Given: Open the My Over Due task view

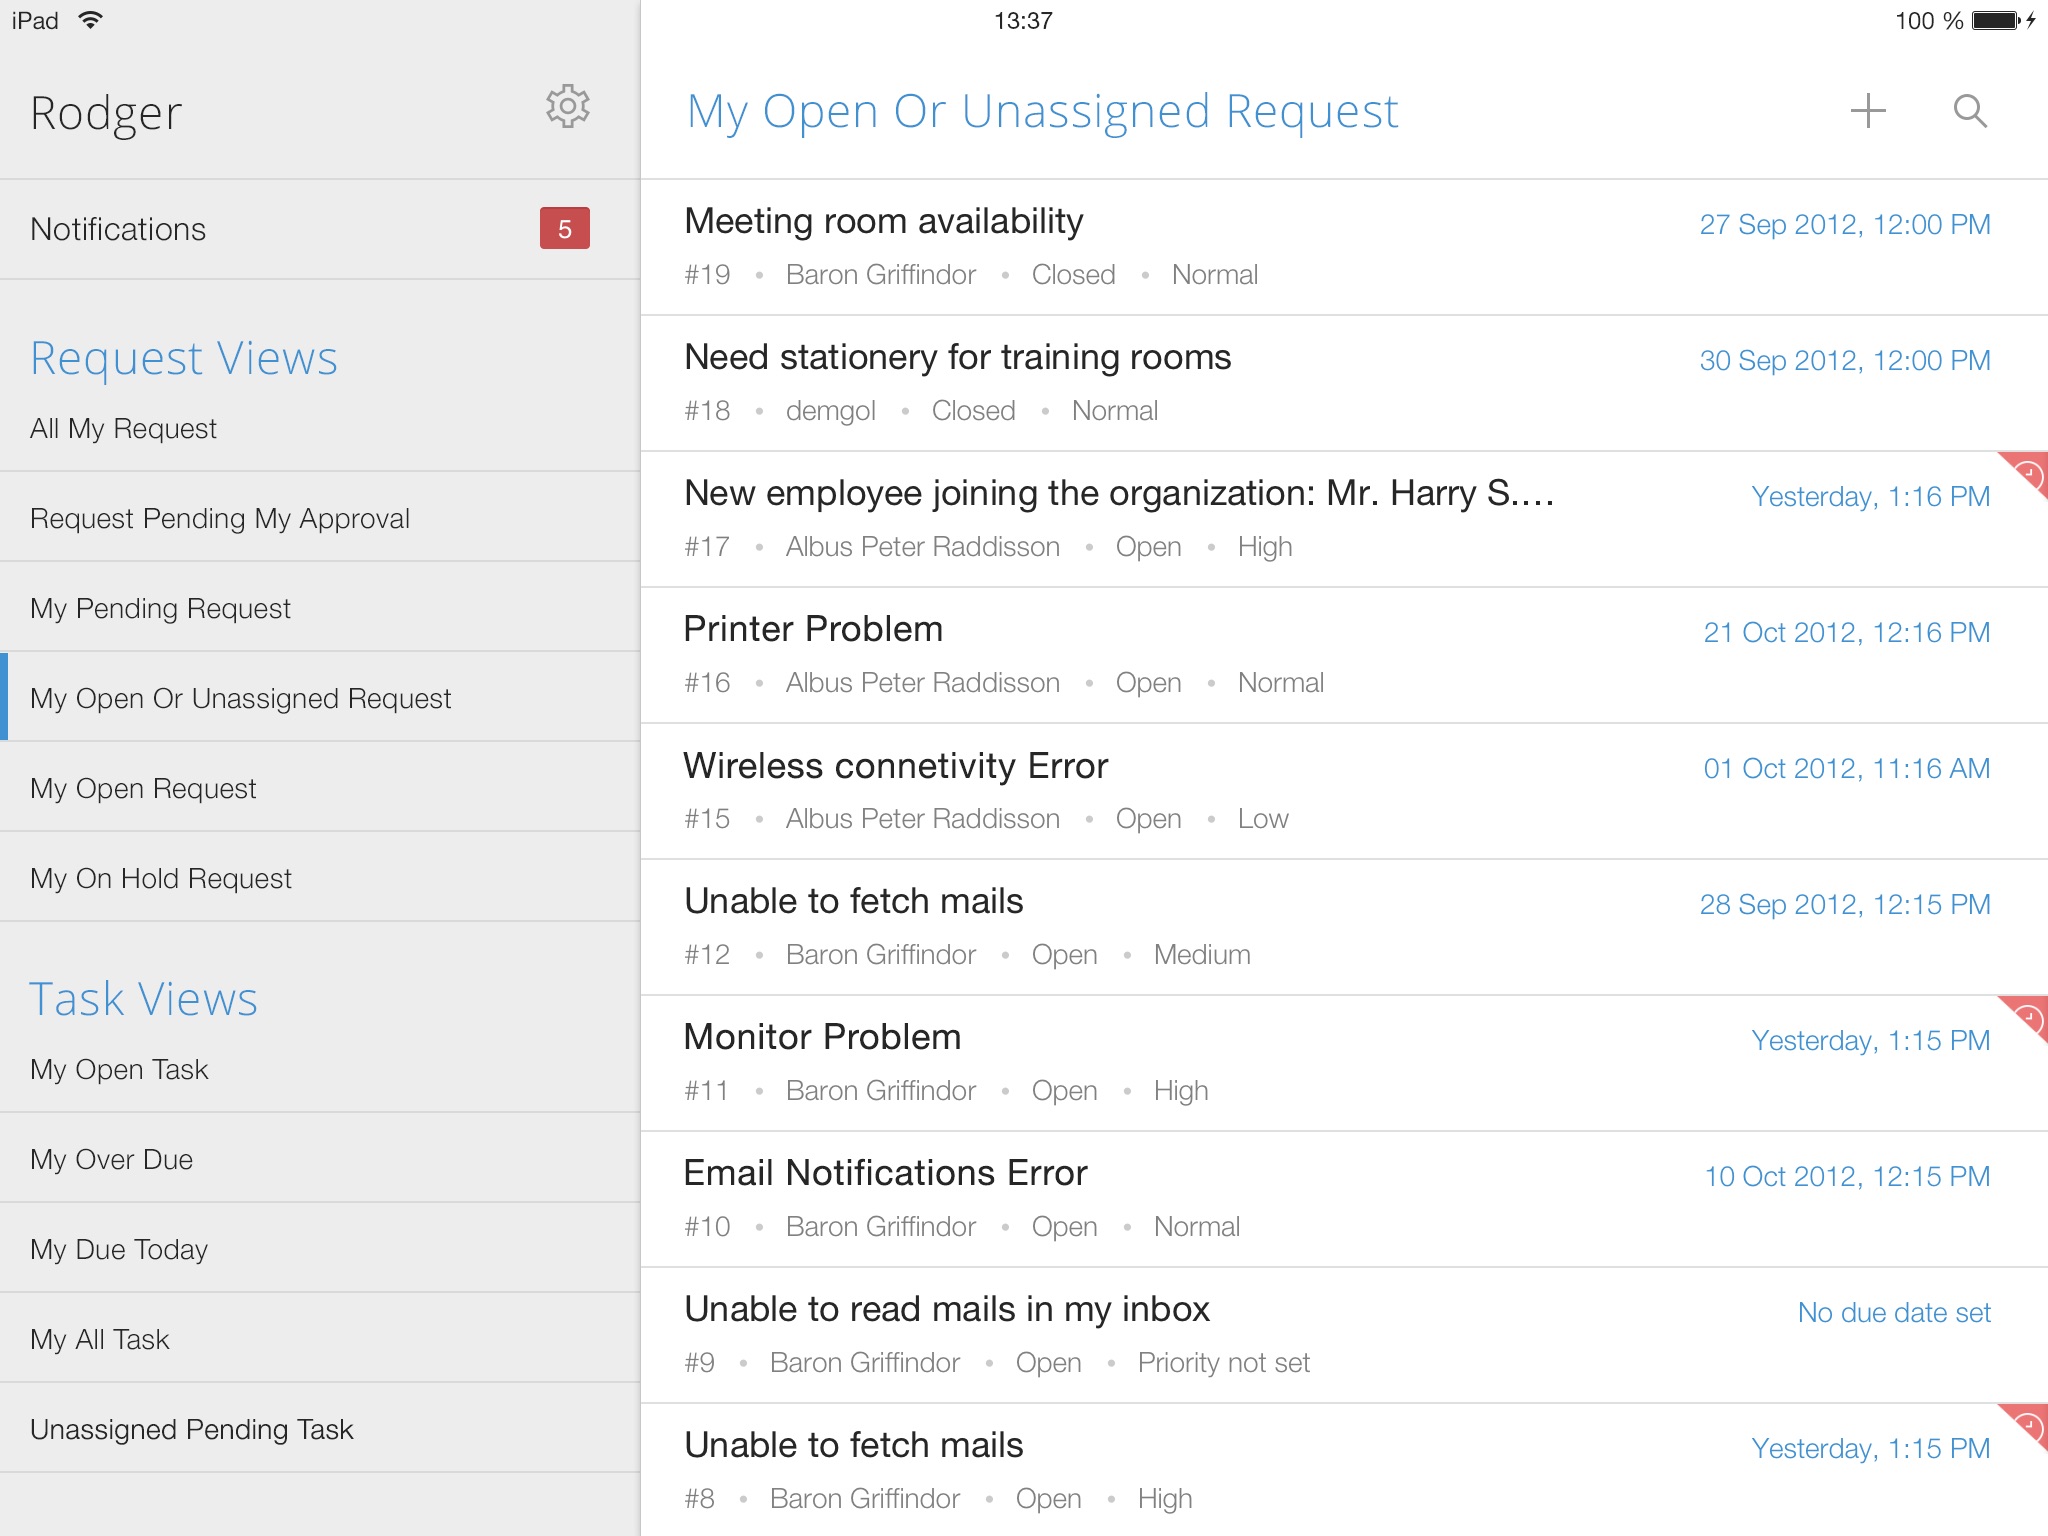Looking at the screenshot, I should coord(320,1159).
